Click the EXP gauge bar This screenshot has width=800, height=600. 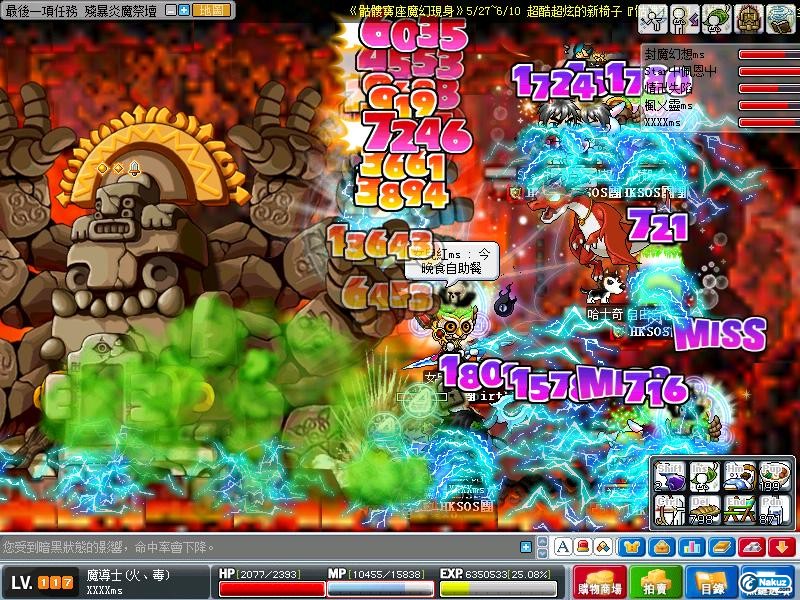[x=497, y=588]
